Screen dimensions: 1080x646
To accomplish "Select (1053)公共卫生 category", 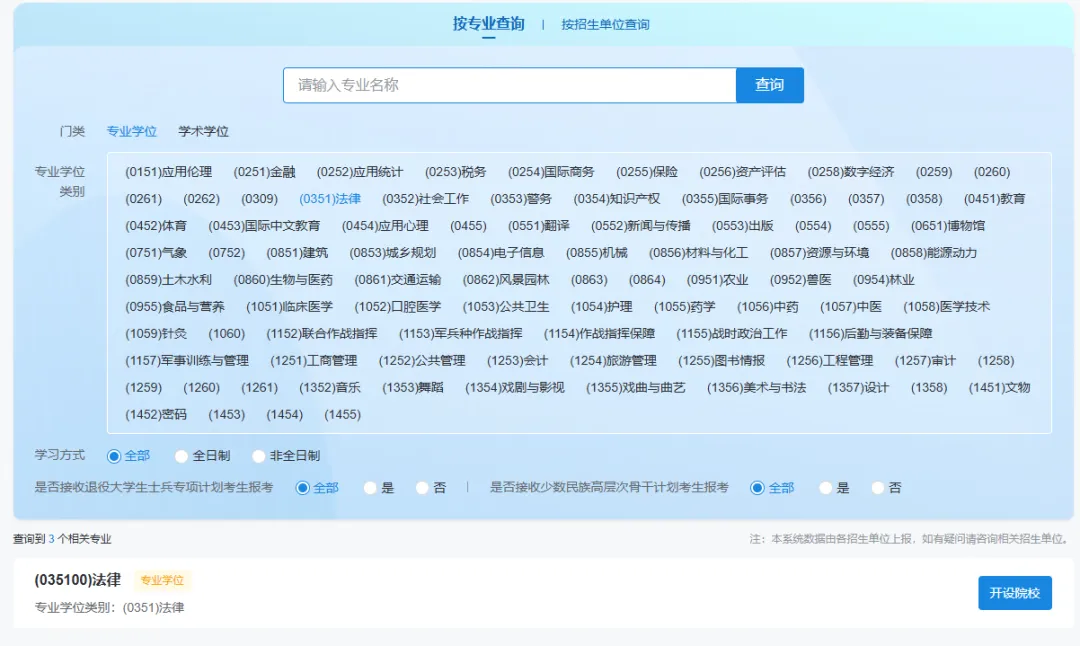I will (x=506, y=306).
